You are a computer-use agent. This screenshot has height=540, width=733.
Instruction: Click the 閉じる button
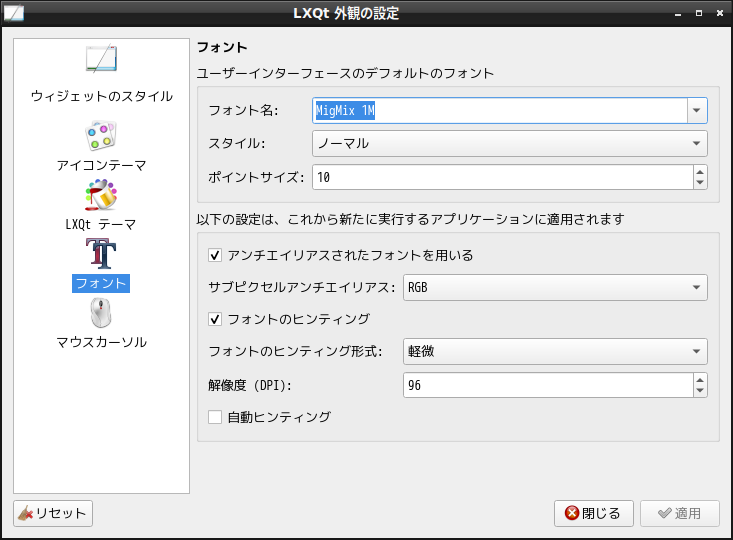coord(594,513)
